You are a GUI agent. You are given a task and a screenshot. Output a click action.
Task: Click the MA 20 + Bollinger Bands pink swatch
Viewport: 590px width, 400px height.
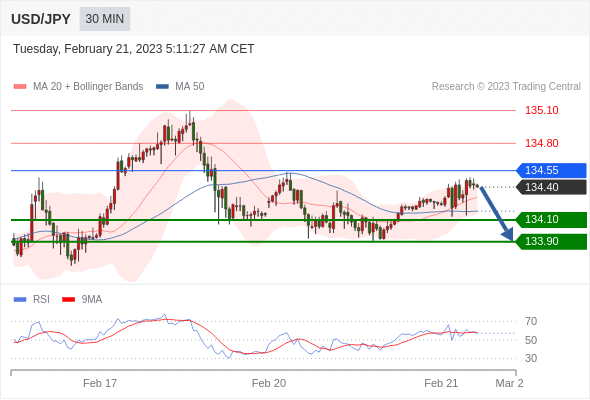pos(20,87)
